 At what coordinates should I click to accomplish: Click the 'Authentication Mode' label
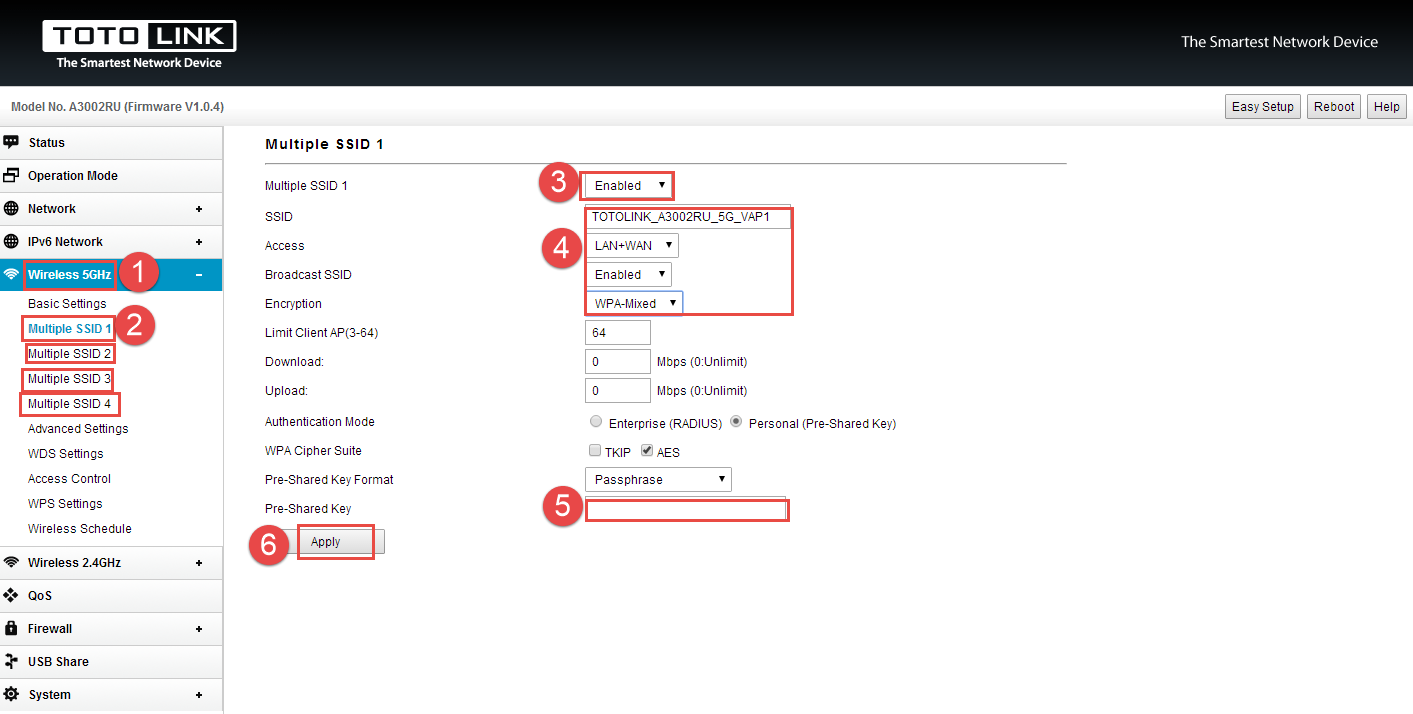pos(320,422)
